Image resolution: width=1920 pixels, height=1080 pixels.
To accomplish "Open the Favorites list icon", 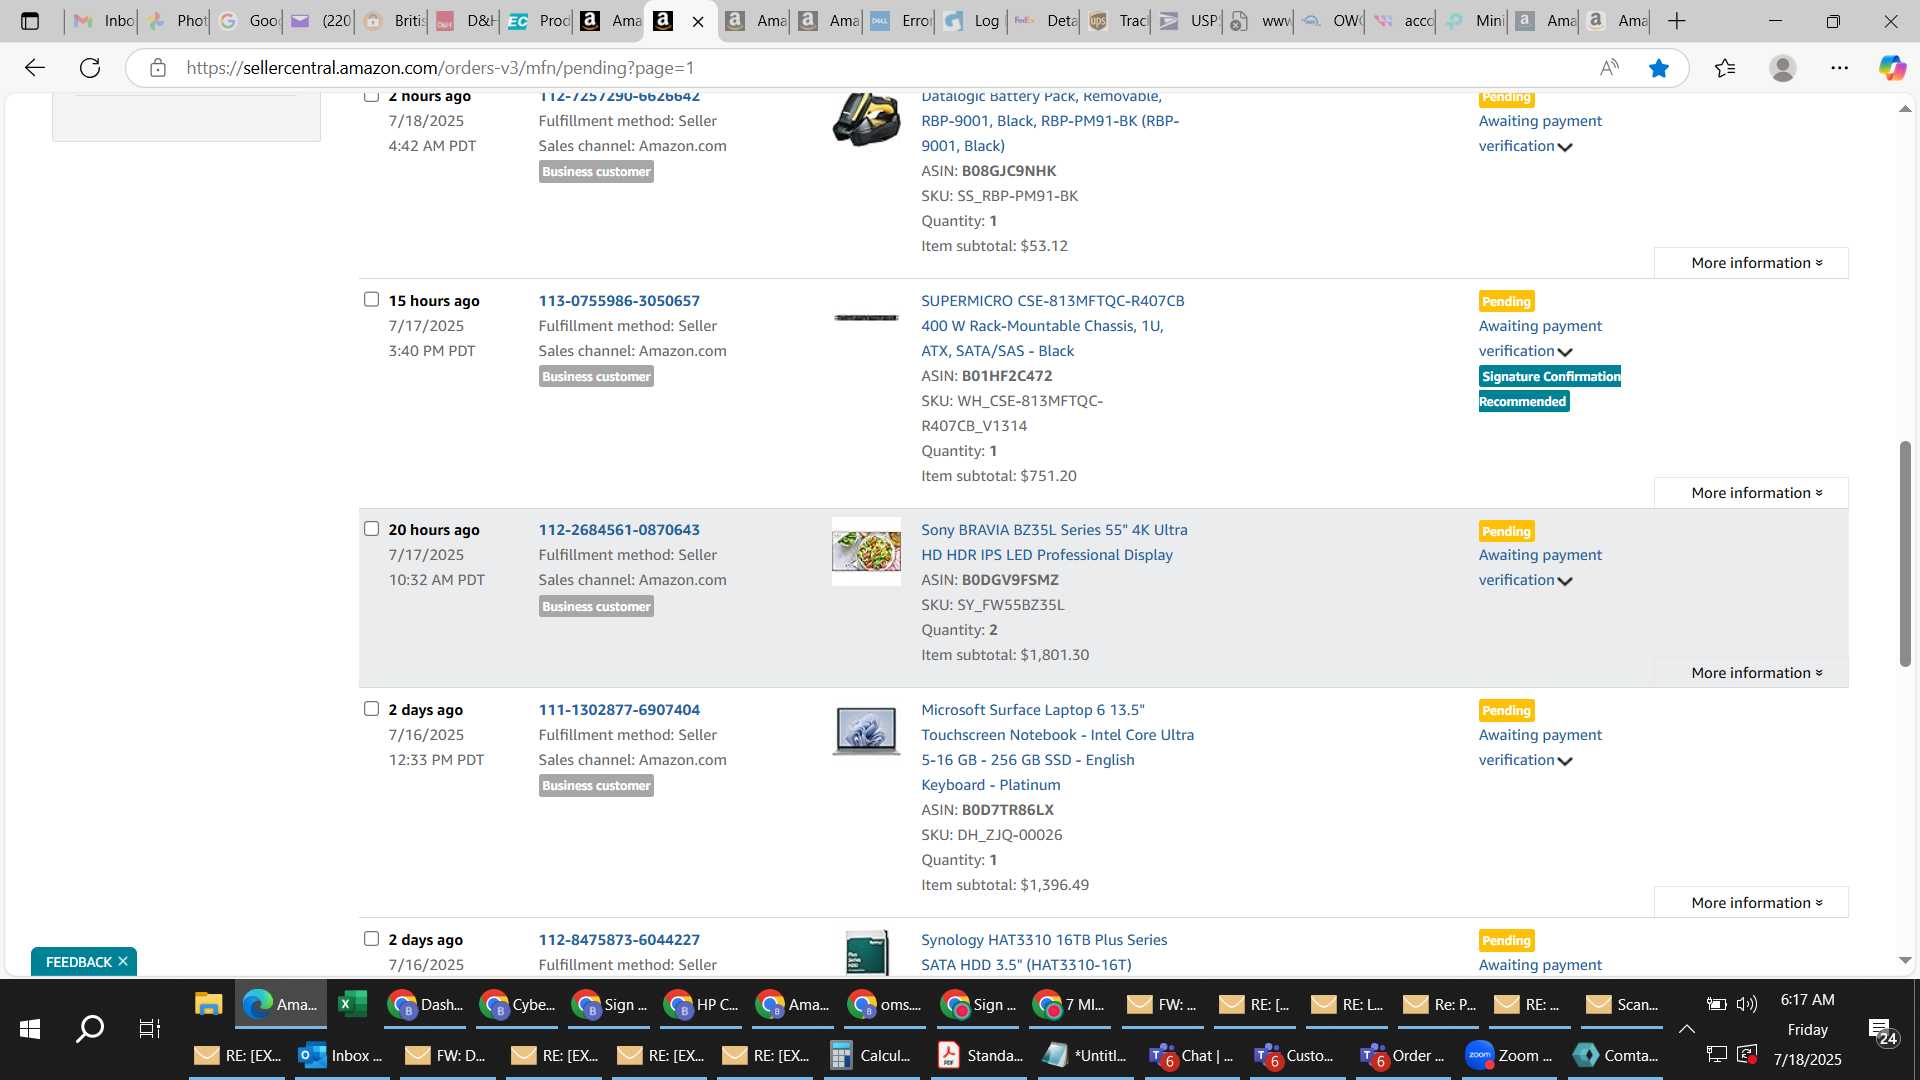I will [x=1725, y=67].
